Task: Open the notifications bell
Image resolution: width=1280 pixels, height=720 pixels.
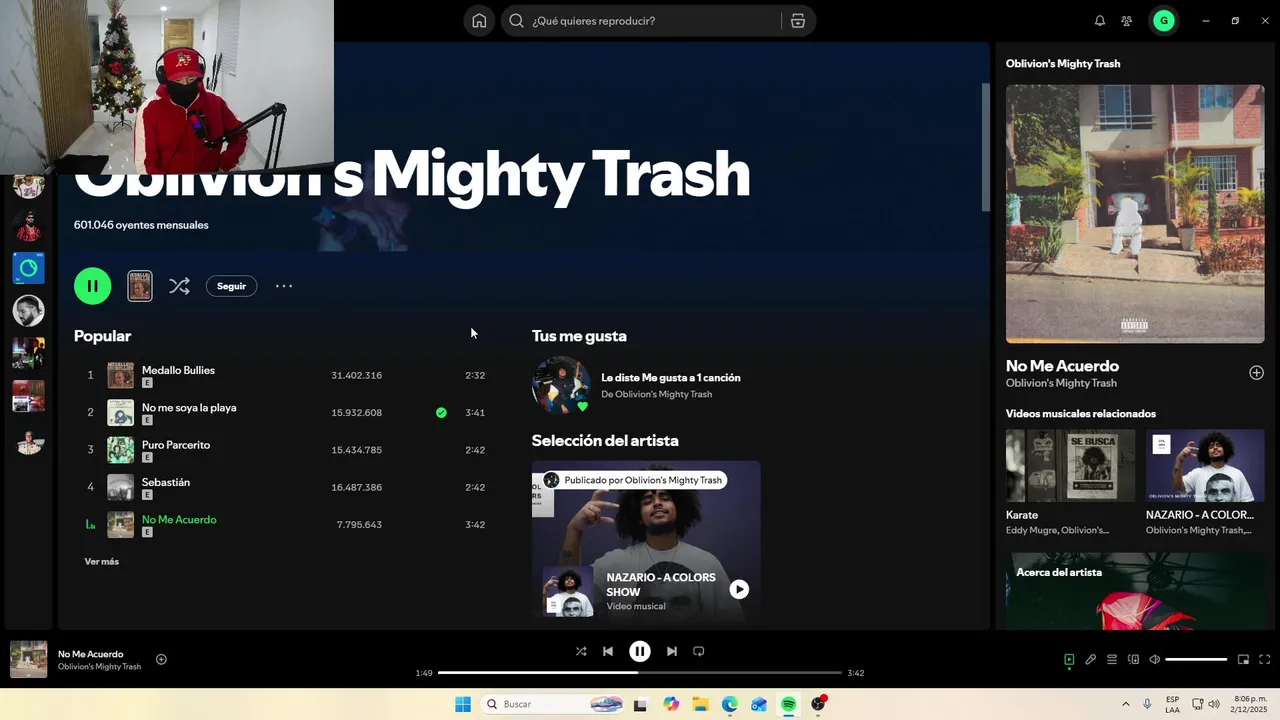Action: click(x=1100, y=21)
